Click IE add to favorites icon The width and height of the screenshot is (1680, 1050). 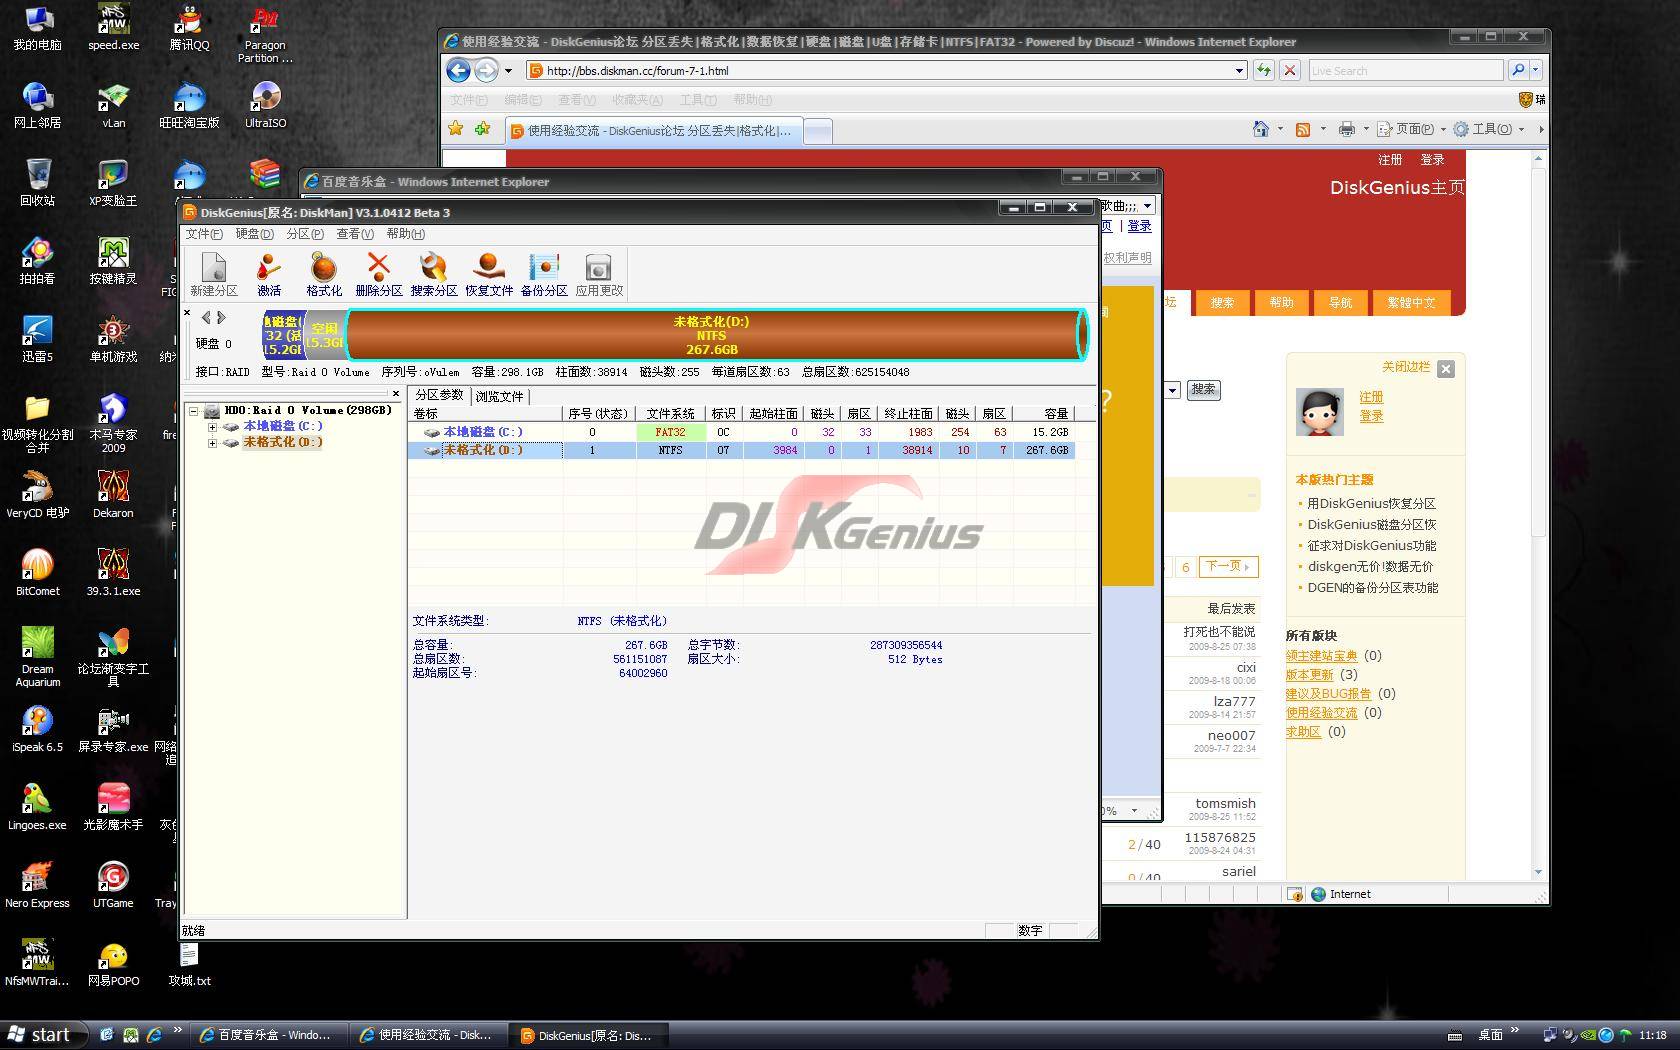coord(483,129)
